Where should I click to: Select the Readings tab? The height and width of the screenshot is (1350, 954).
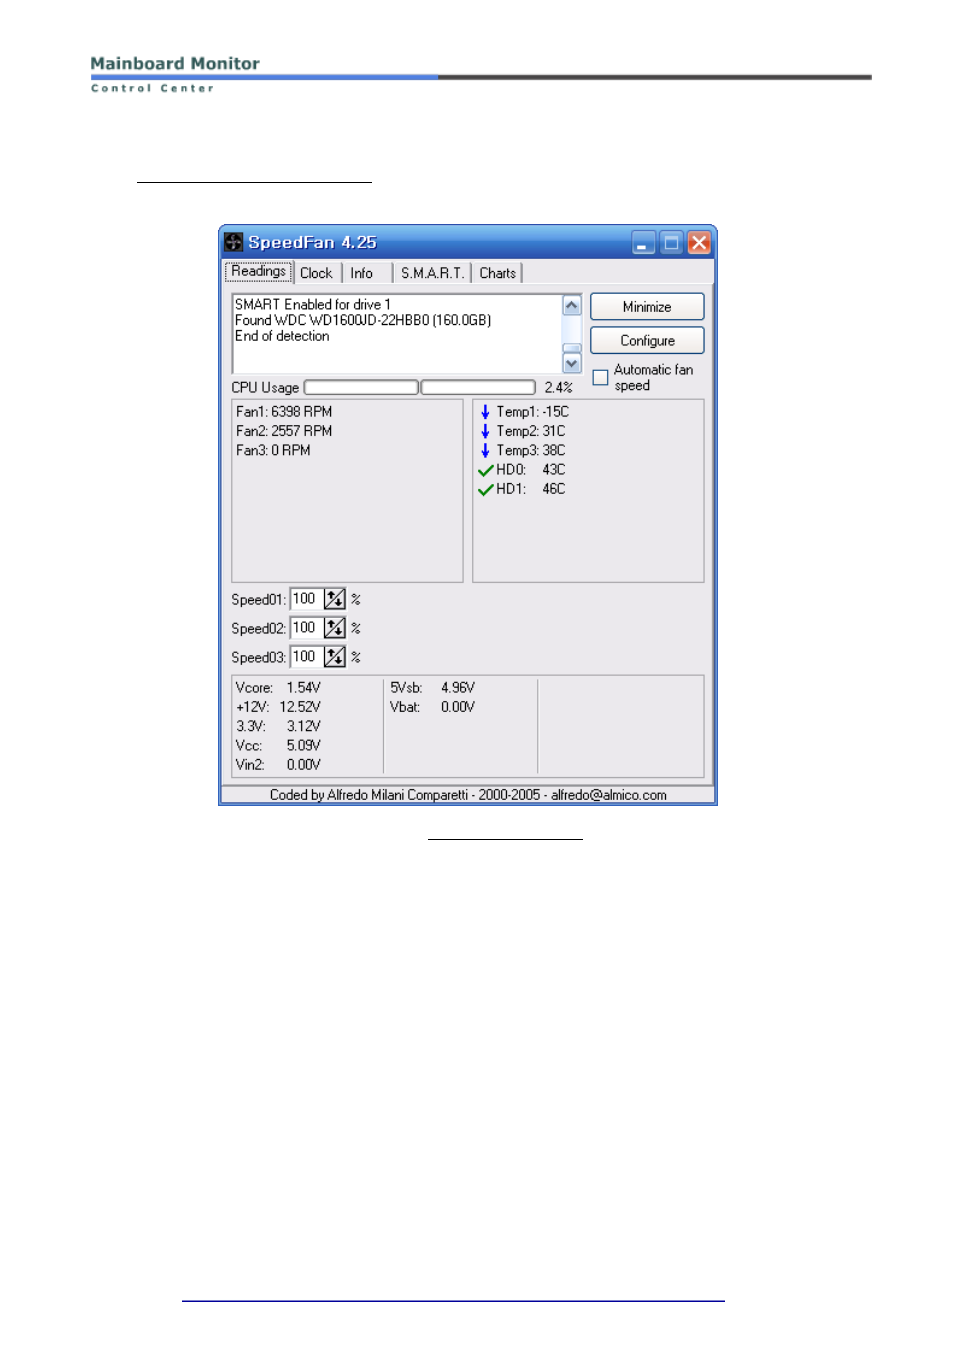(x=259, y=271)
